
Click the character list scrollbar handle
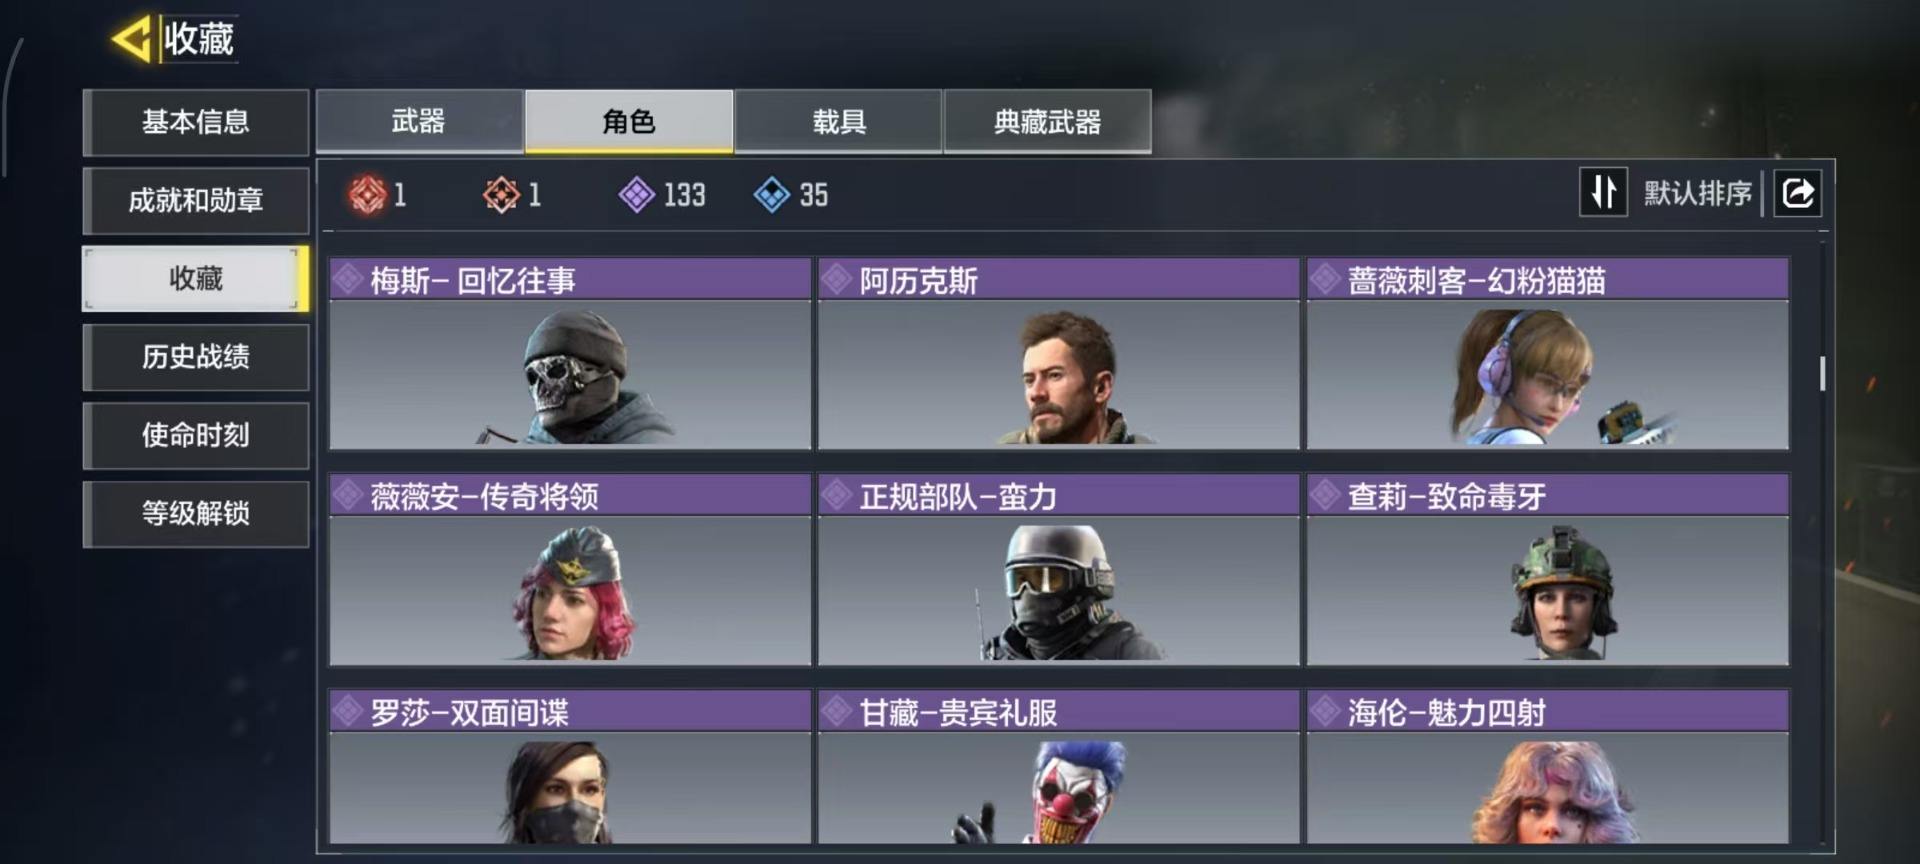[x=1822, y=373]
